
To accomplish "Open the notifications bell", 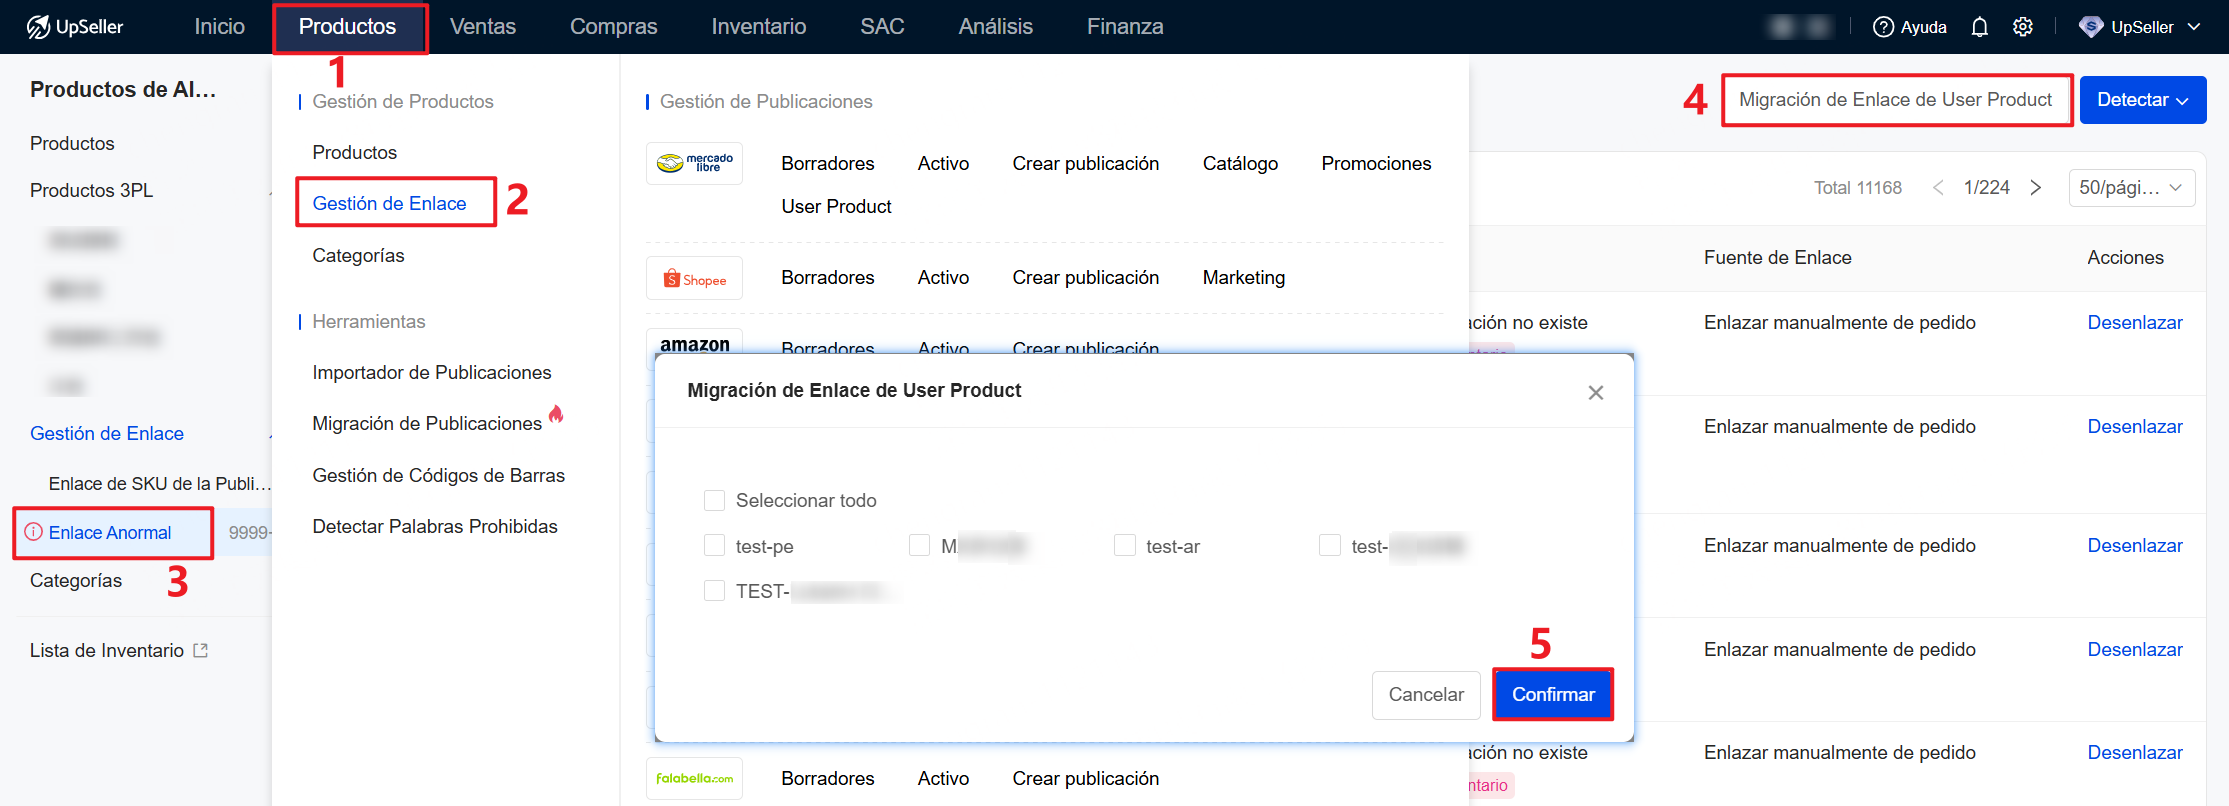I will coord(1979,27).
